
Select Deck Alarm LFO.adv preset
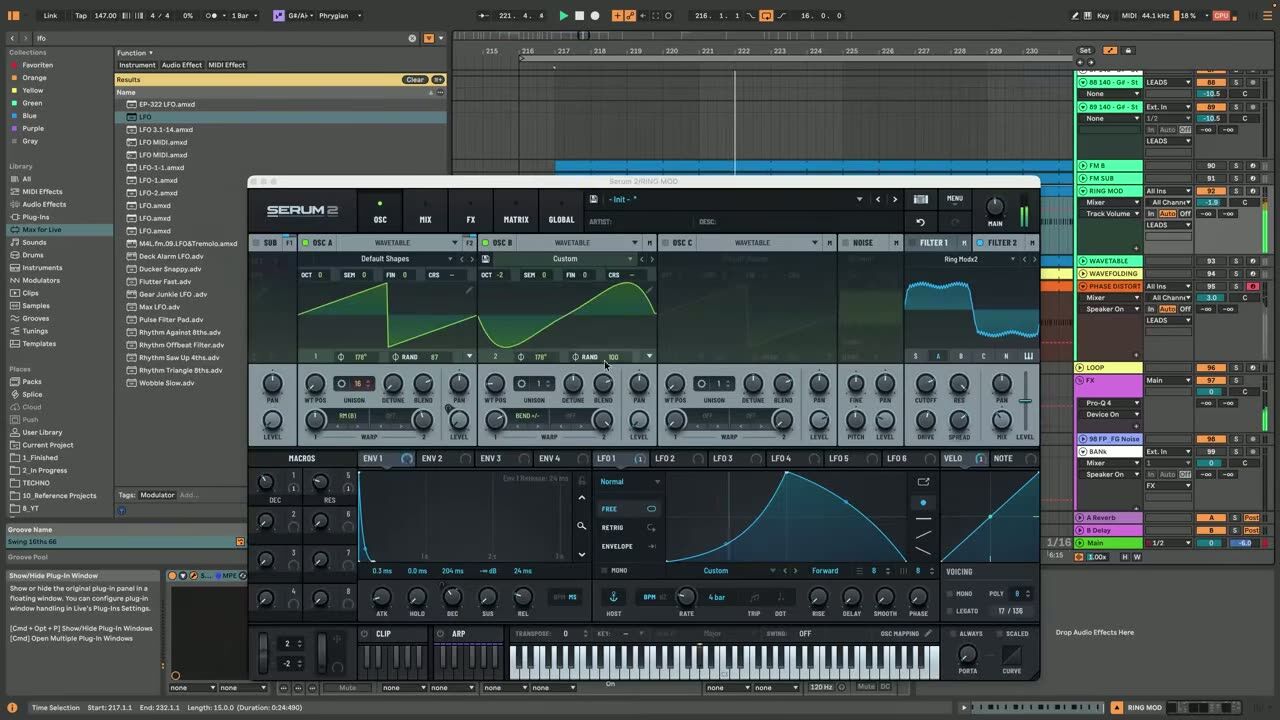171,256
